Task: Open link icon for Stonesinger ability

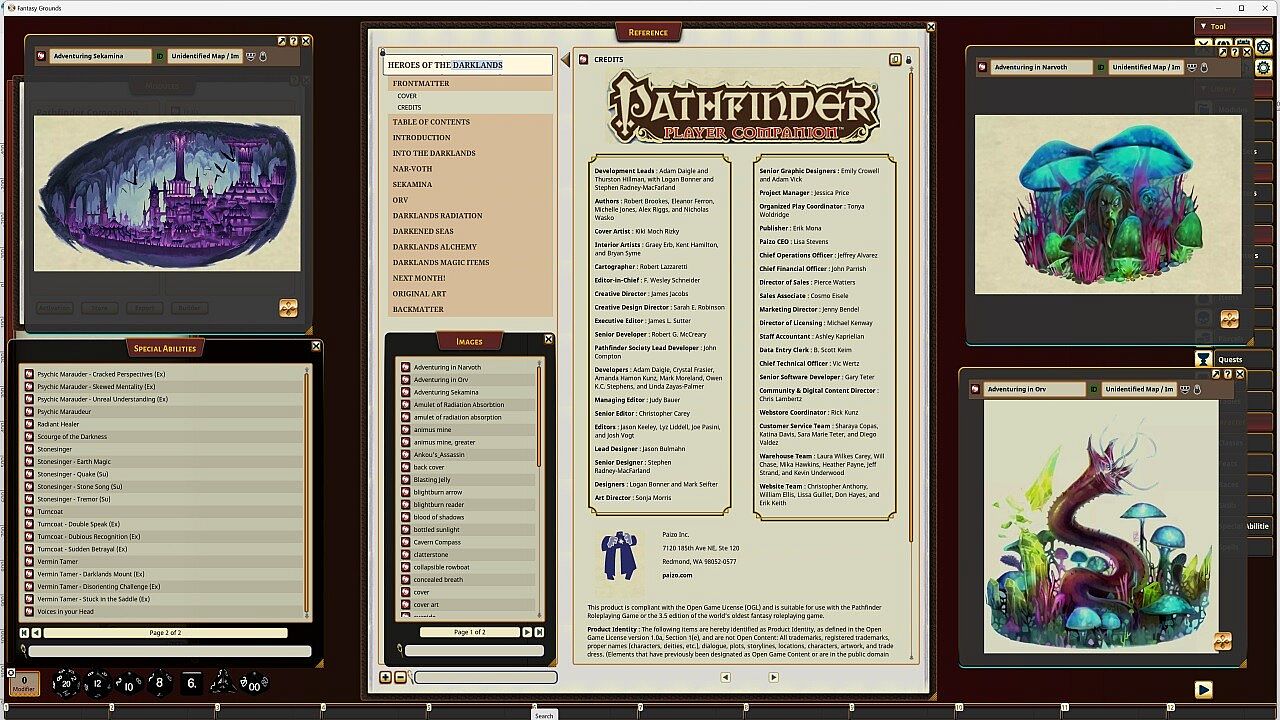Action: pyautogui.click(x=29, y=449)
